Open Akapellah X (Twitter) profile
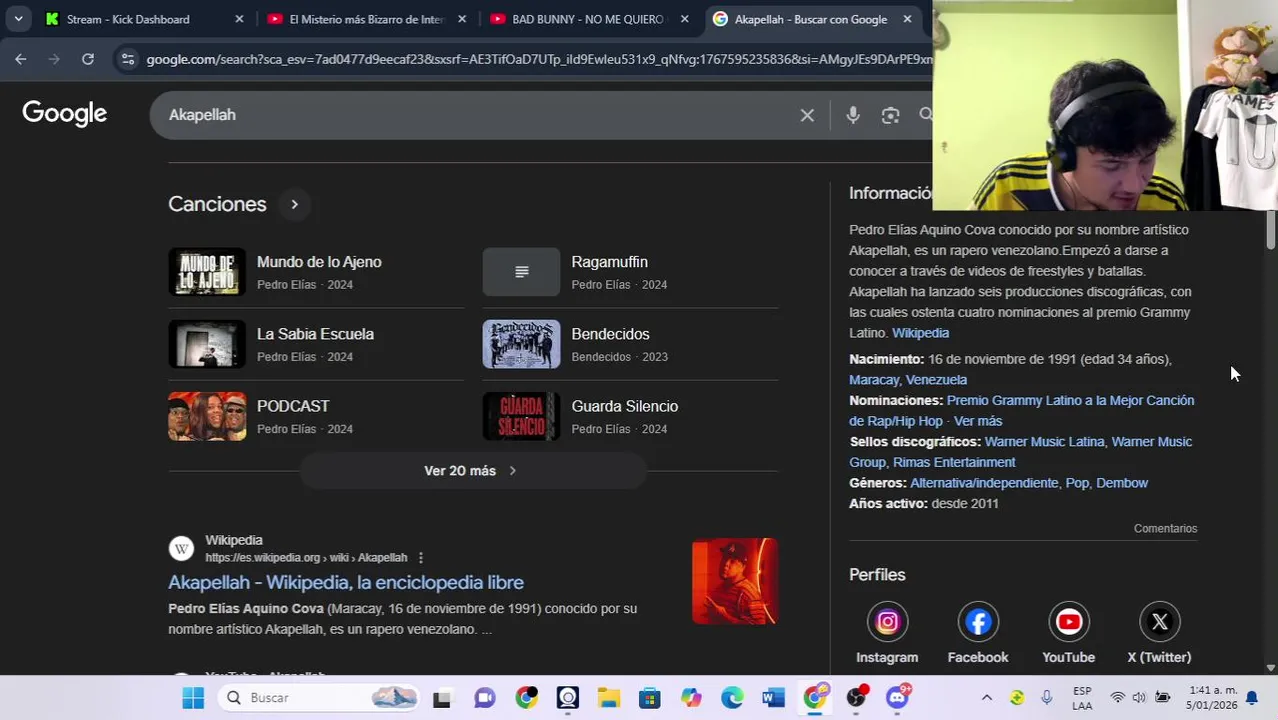The height and width of the screenshot is (720, 1278). click(1159, 633)
